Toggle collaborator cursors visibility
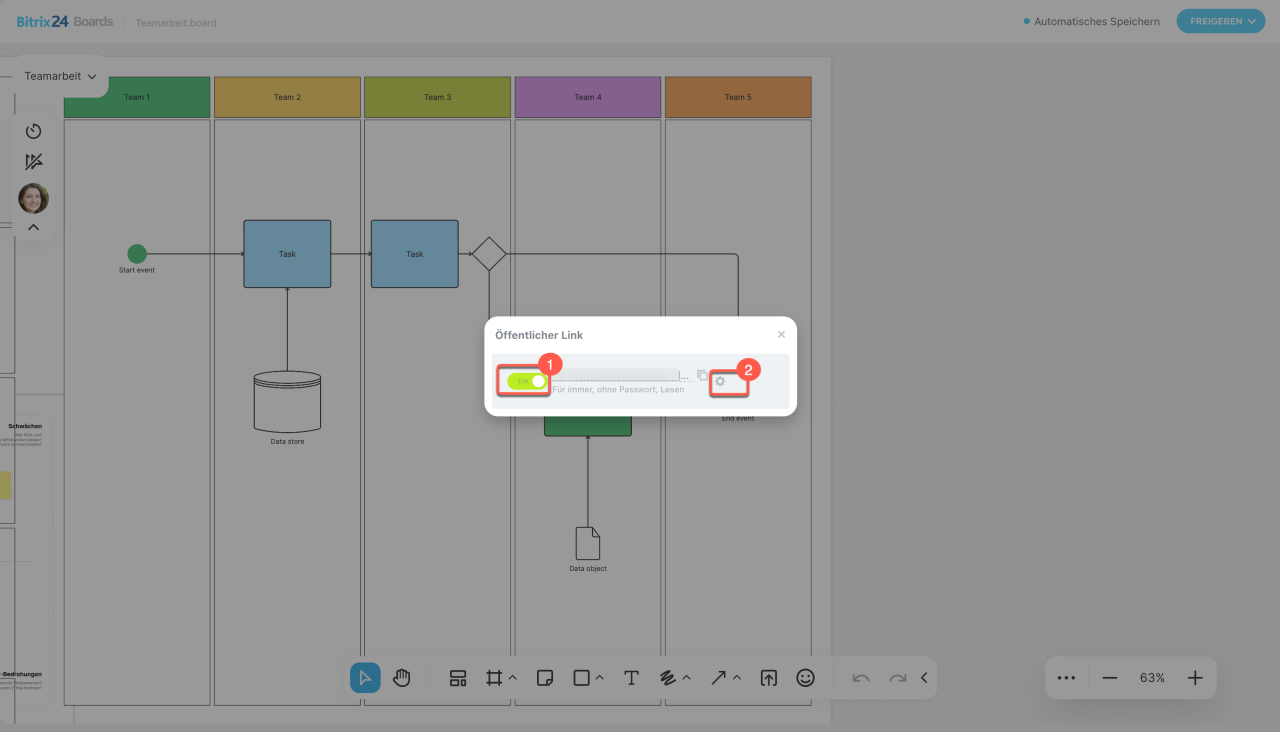 pos(33,162)
